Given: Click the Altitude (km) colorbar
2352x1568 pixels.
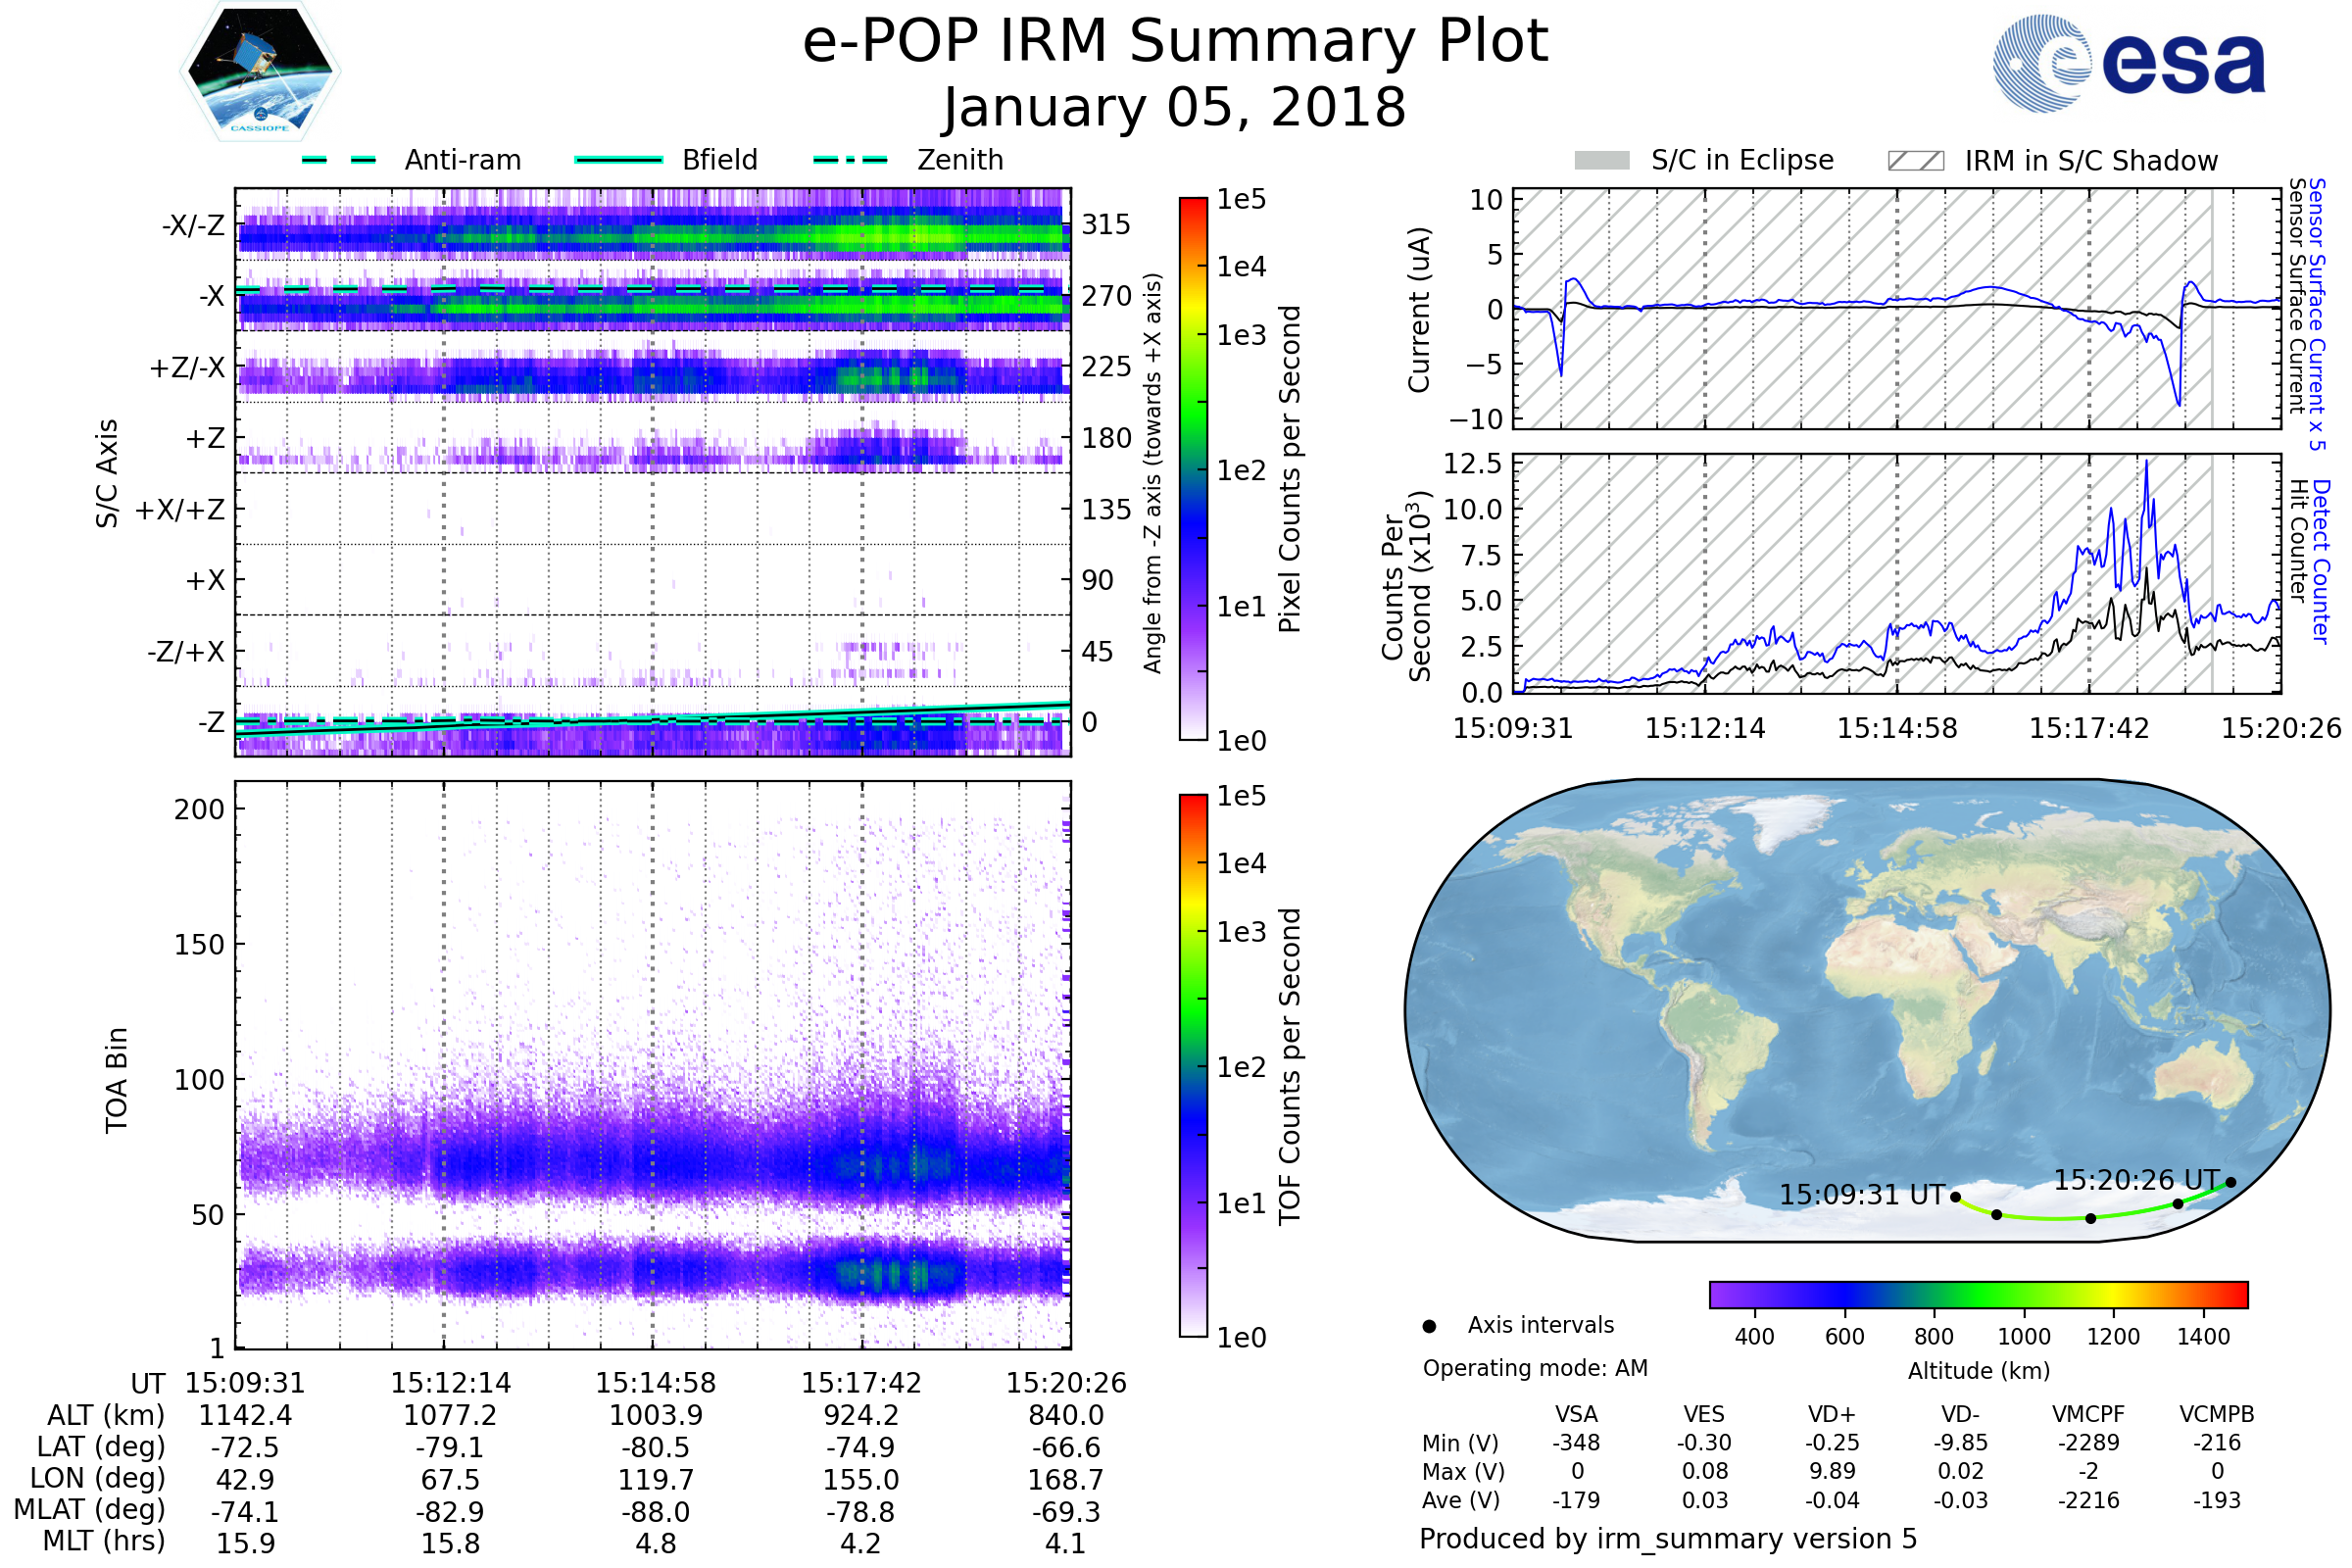Looking at the screenshot, I should pos(1978,1294).
